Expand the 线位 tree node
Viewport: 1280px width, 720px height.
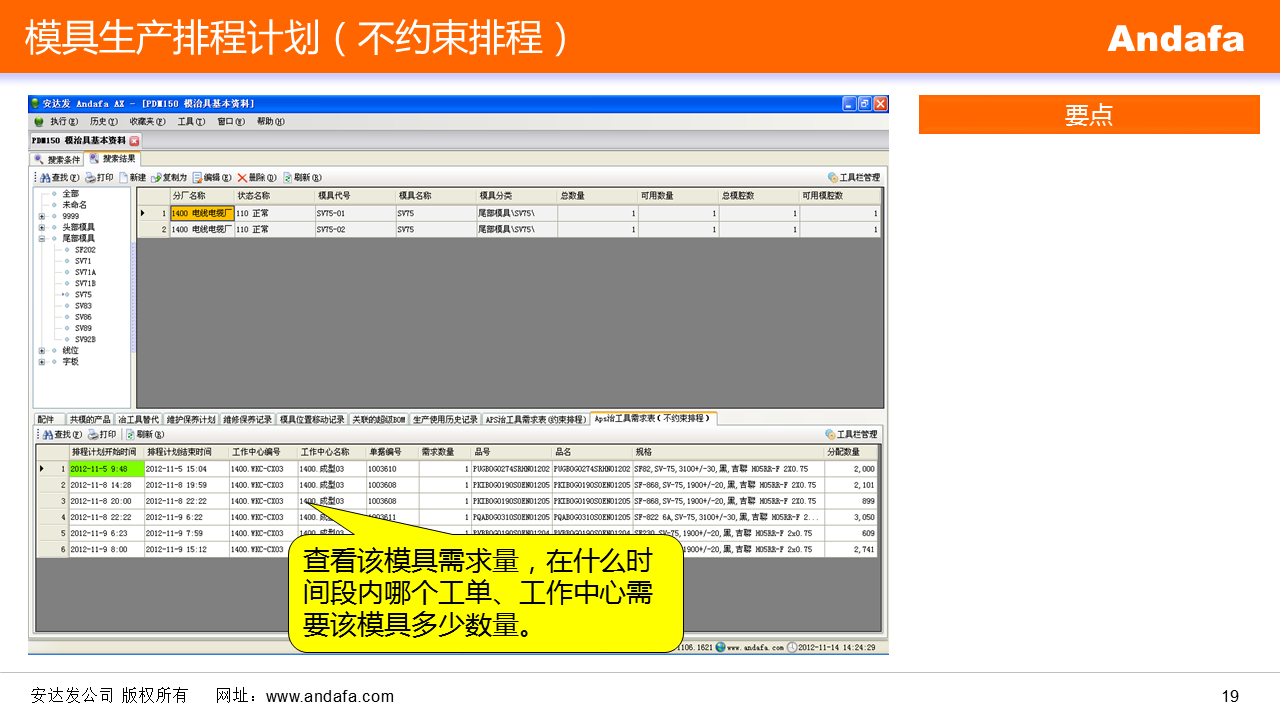click(41, 351)
